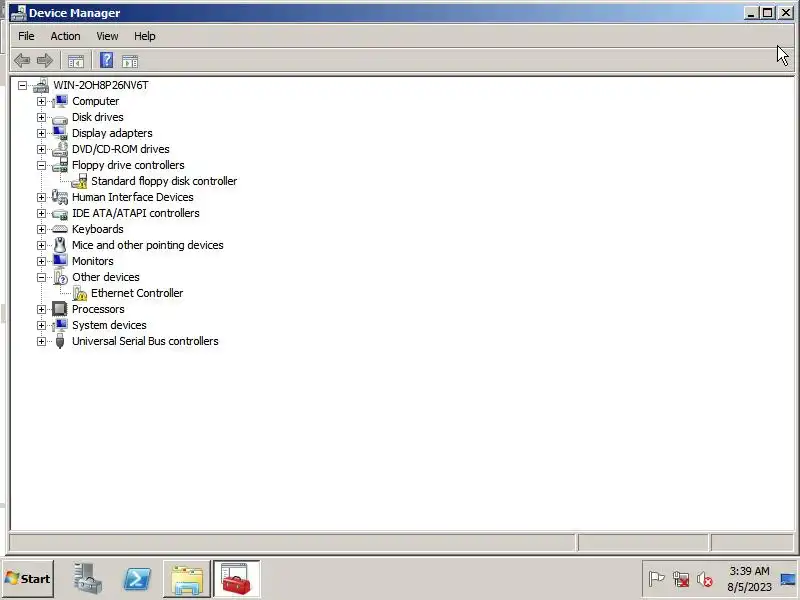The height and width of the screenshot is (600, 800).
Task: Open the Help menu
Action: (144, 36)
